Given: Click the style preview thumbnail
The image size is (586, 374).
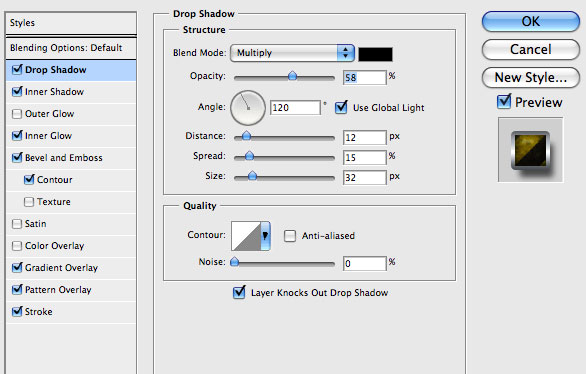Looking at the screenshot, I should [530, 150].
